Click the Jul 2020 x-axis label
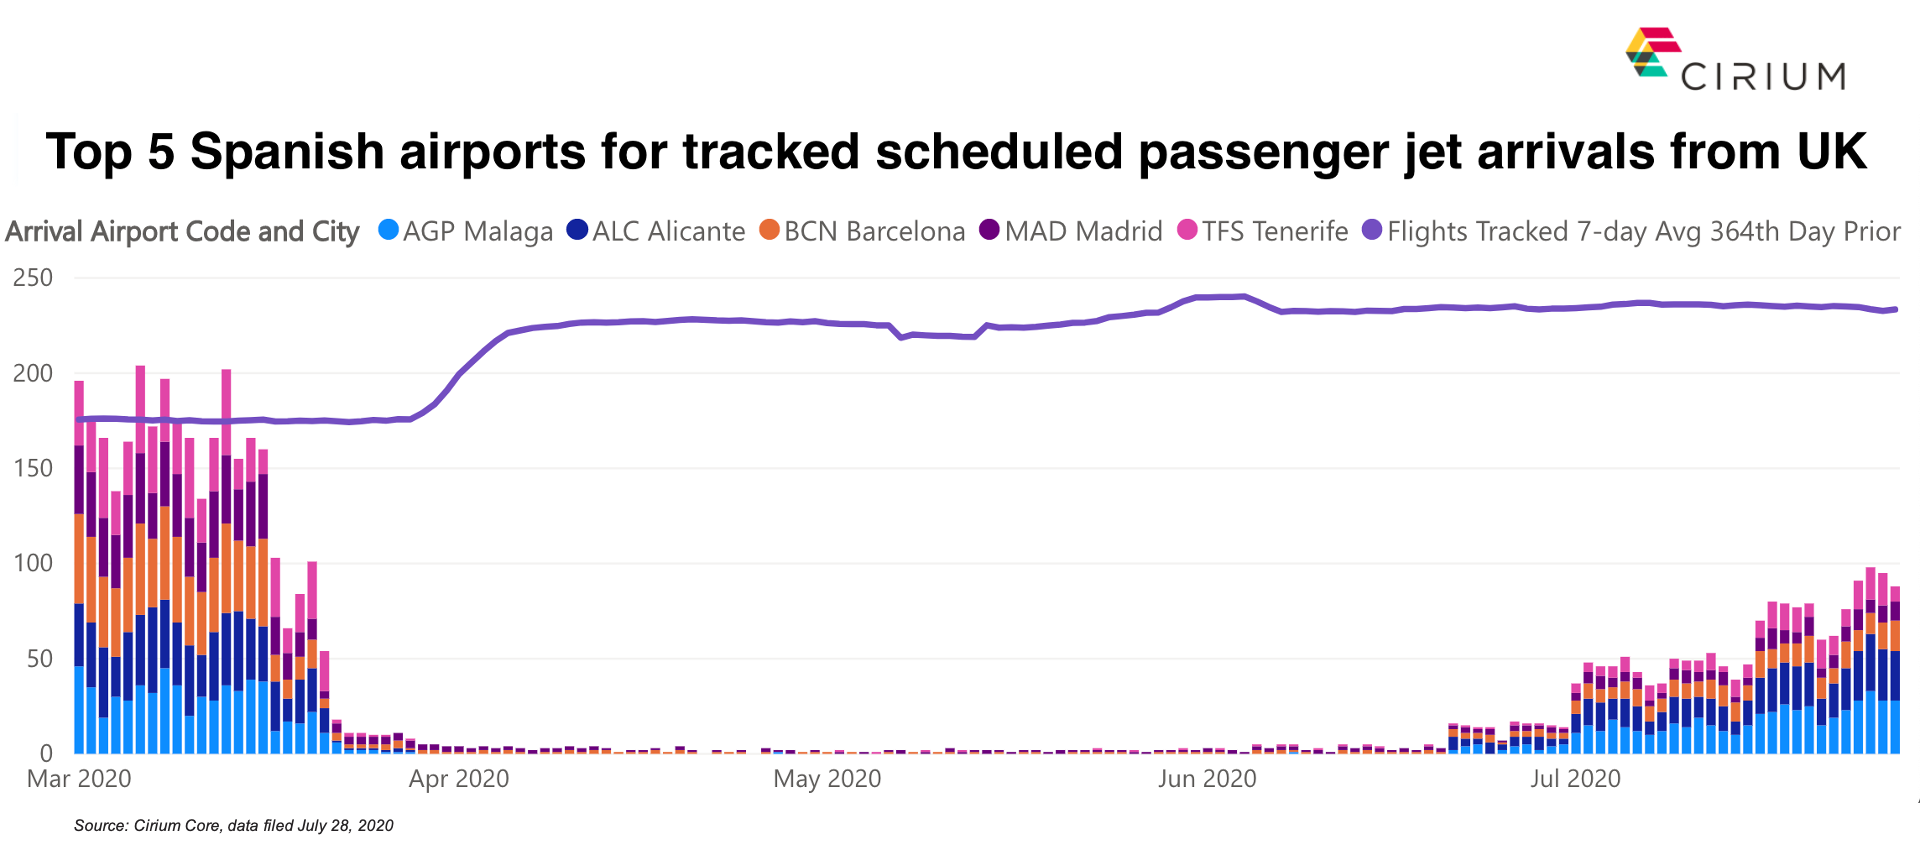 pos(1575,778)
